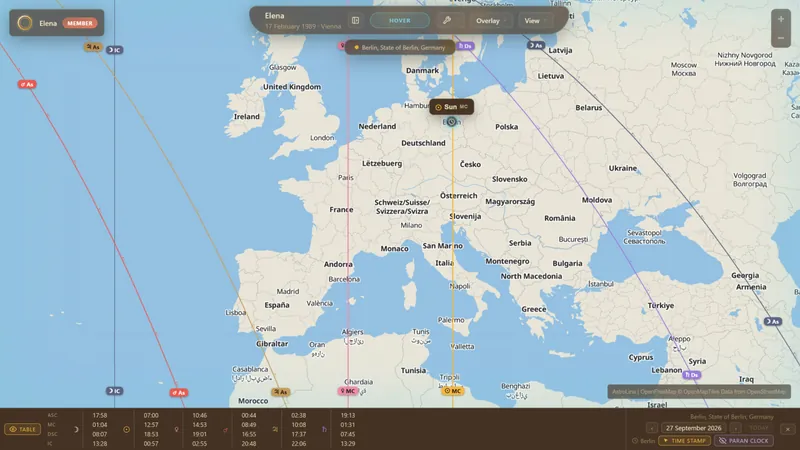Select the Jupiter glyph in the table
The width and height of the screenshot is (800, 450).
click(x=276, y=430)
